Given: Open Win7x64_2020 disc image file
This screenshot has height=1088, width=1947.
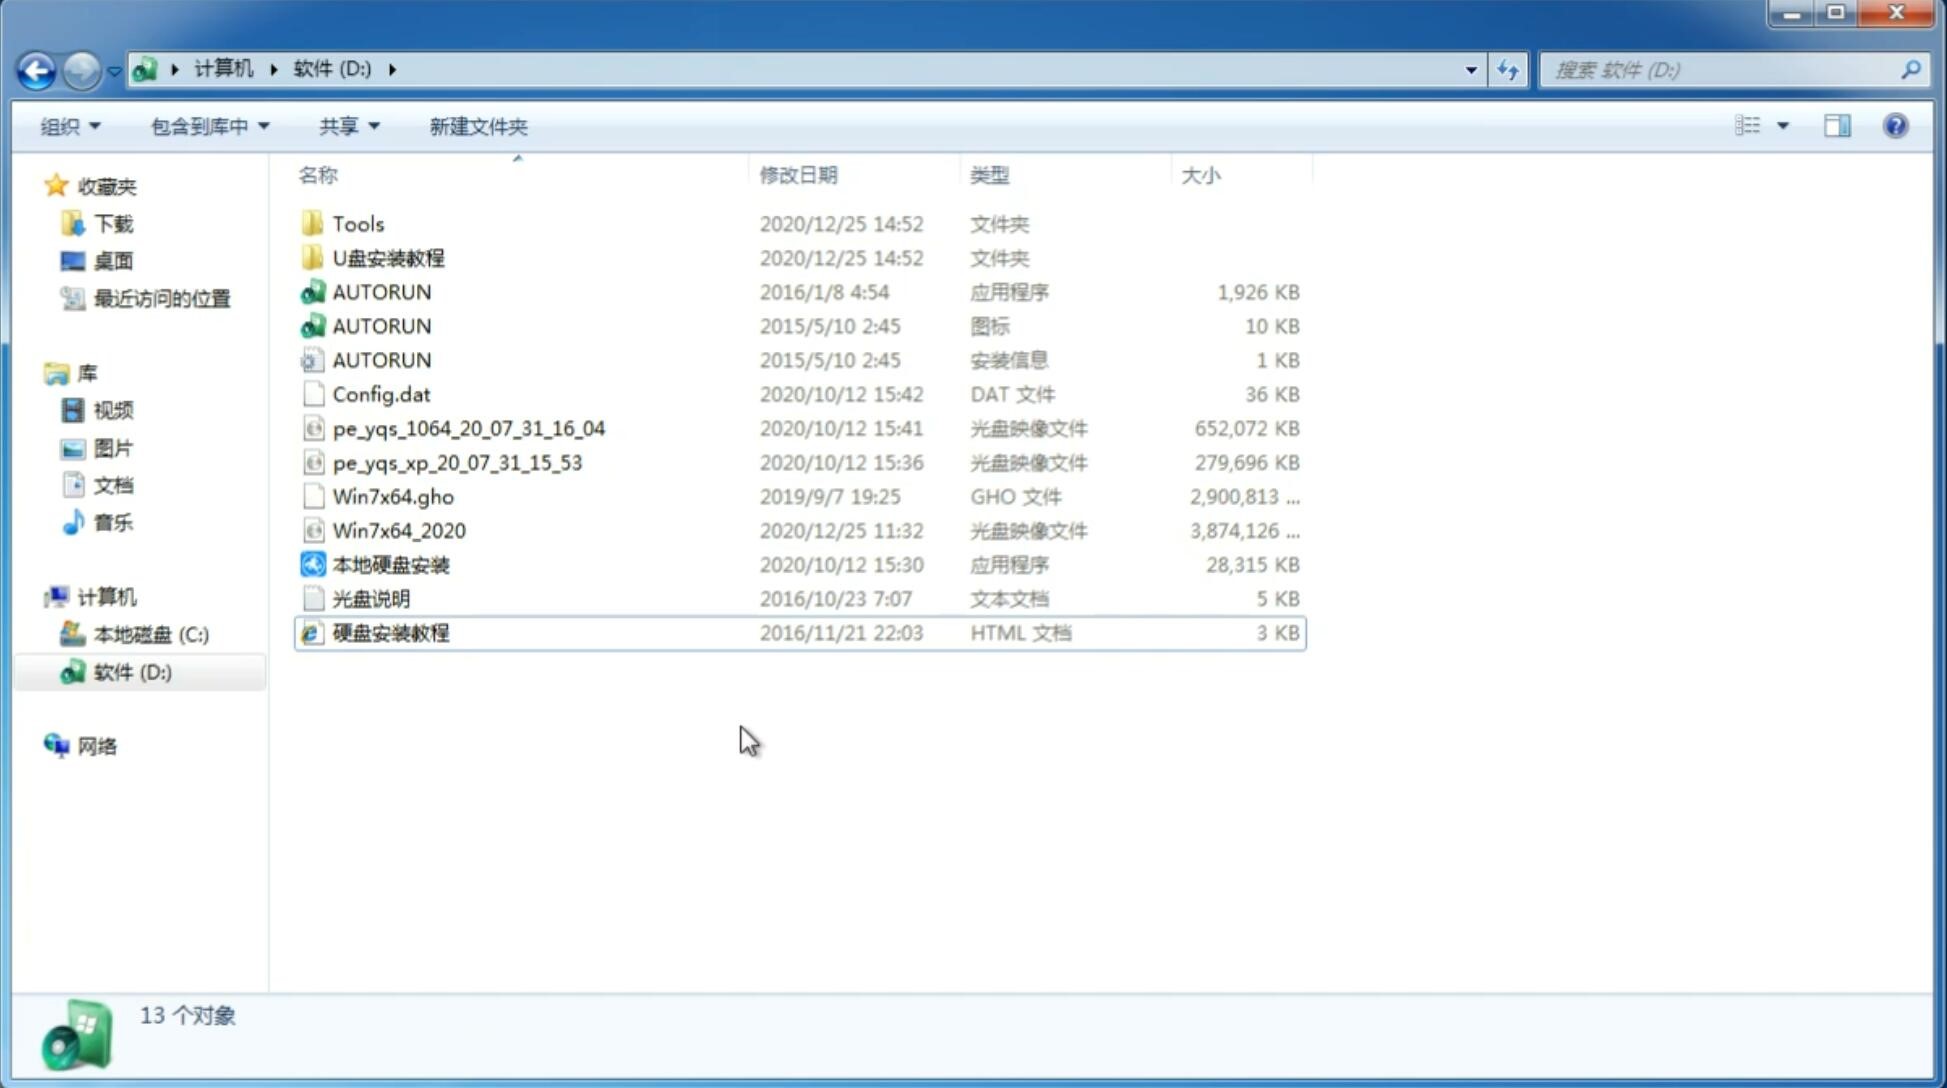Looking at the screenshot, I should coord(398,529).
